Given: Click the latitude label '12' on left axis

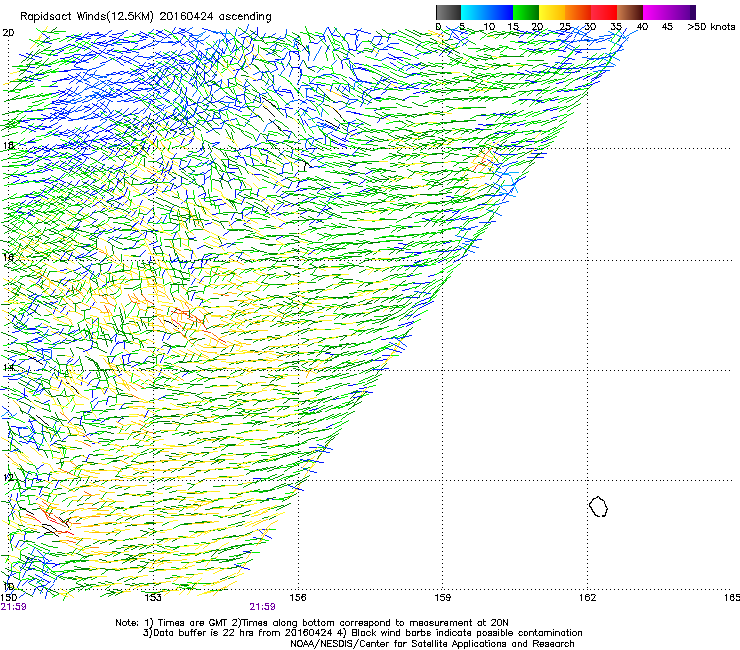Looking at the screenshot, I should click(8, 478).
